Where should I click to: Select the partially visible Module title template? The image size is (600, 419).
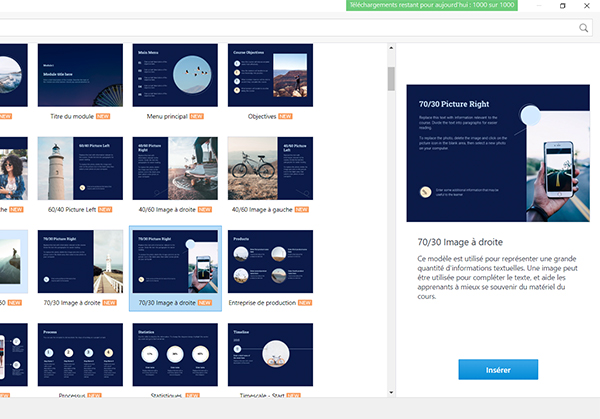tap(13, 75)
